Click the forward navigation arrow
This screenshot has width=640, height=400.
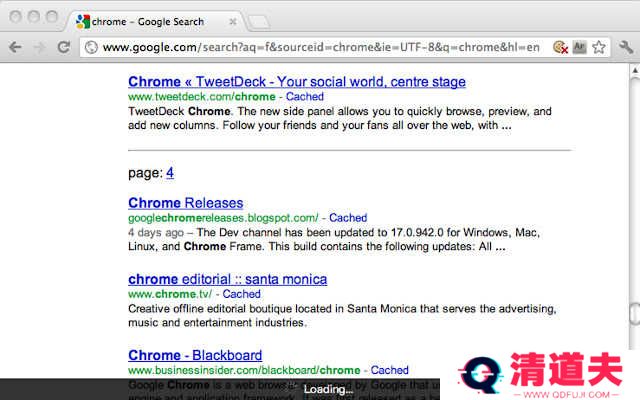click(x=39, y=47)
